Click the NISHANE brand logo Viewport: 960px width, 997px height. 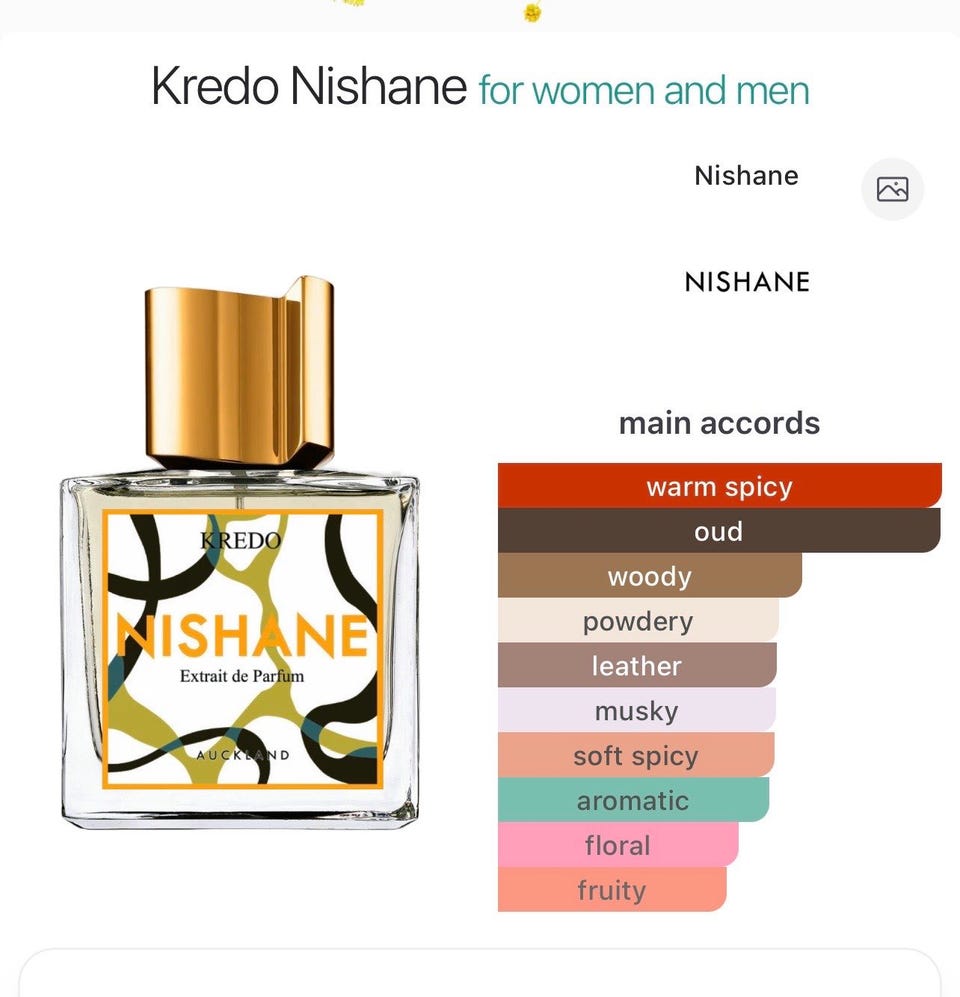click(x=747, y=282)
